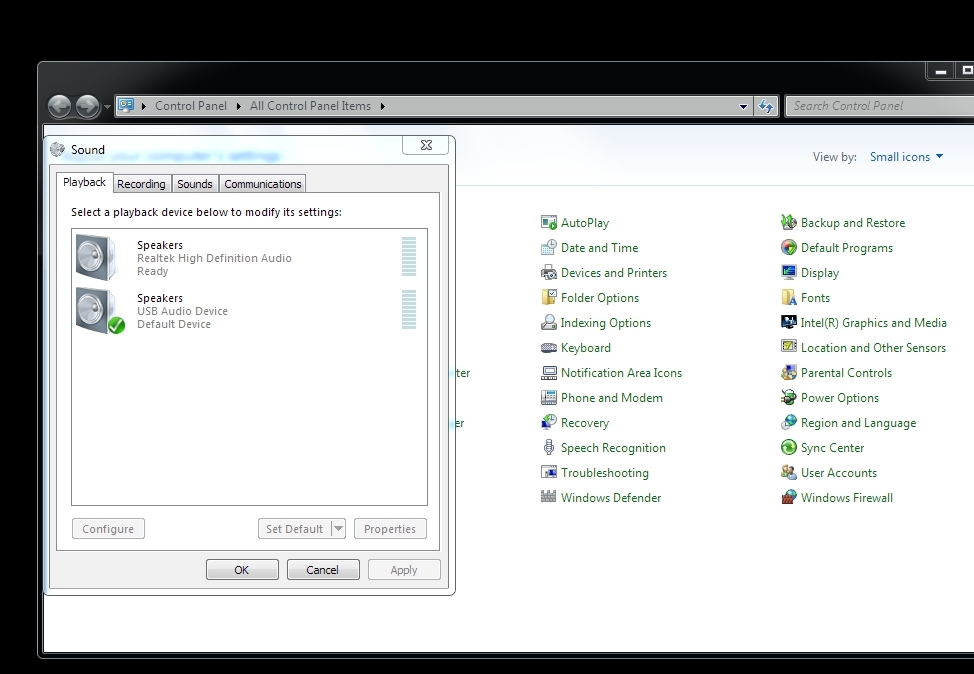Expand the arrow after All Control Panel Items
The image size is (974, 674).
383,106
